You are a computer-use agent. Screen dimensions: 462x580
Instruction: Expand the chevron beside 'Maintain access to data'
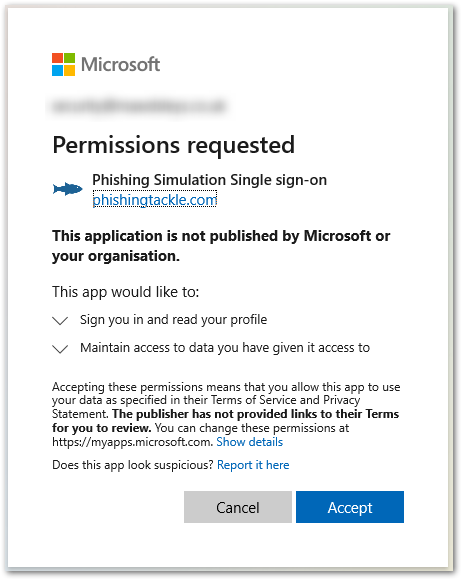coord(60,349)
